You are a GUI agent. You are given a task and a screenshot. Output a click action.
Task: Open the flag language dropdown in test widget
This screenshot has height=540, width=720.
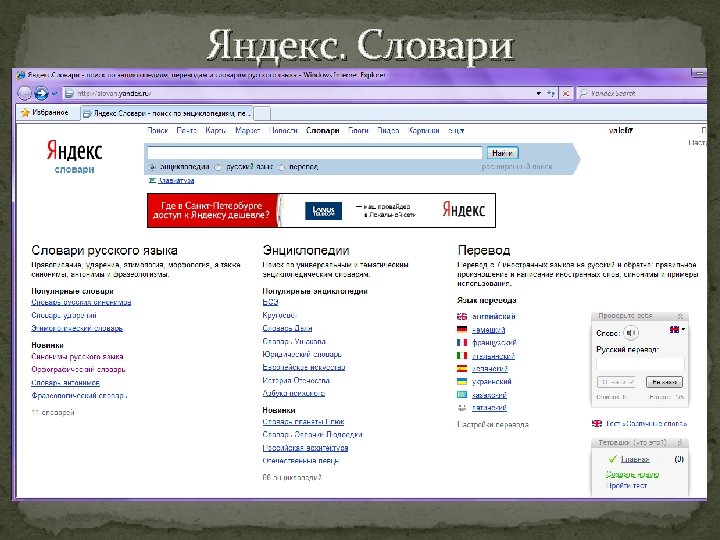click(677, 329)
